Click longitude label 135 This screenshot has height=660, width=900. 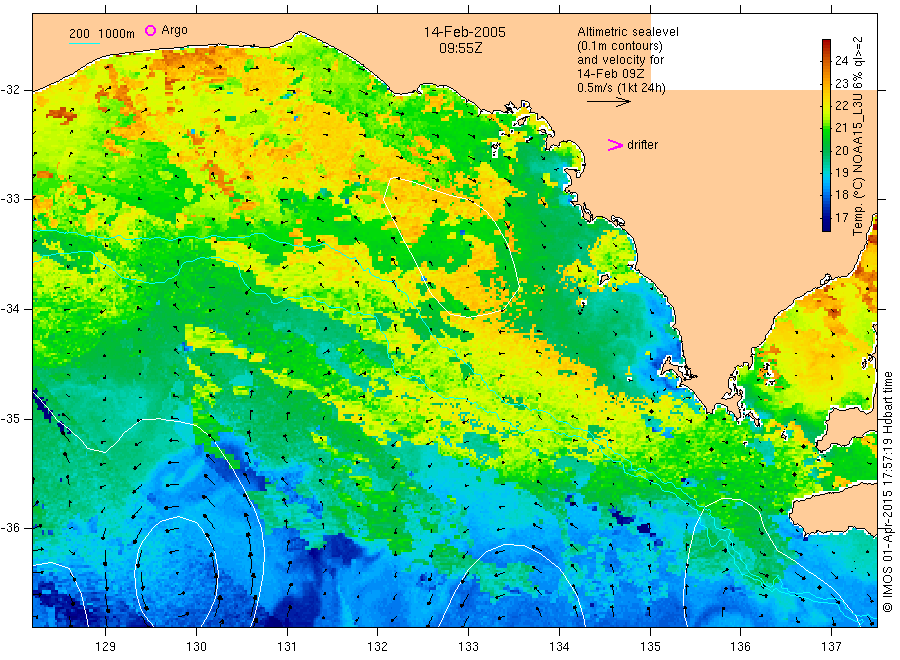(x=650, y=647)
